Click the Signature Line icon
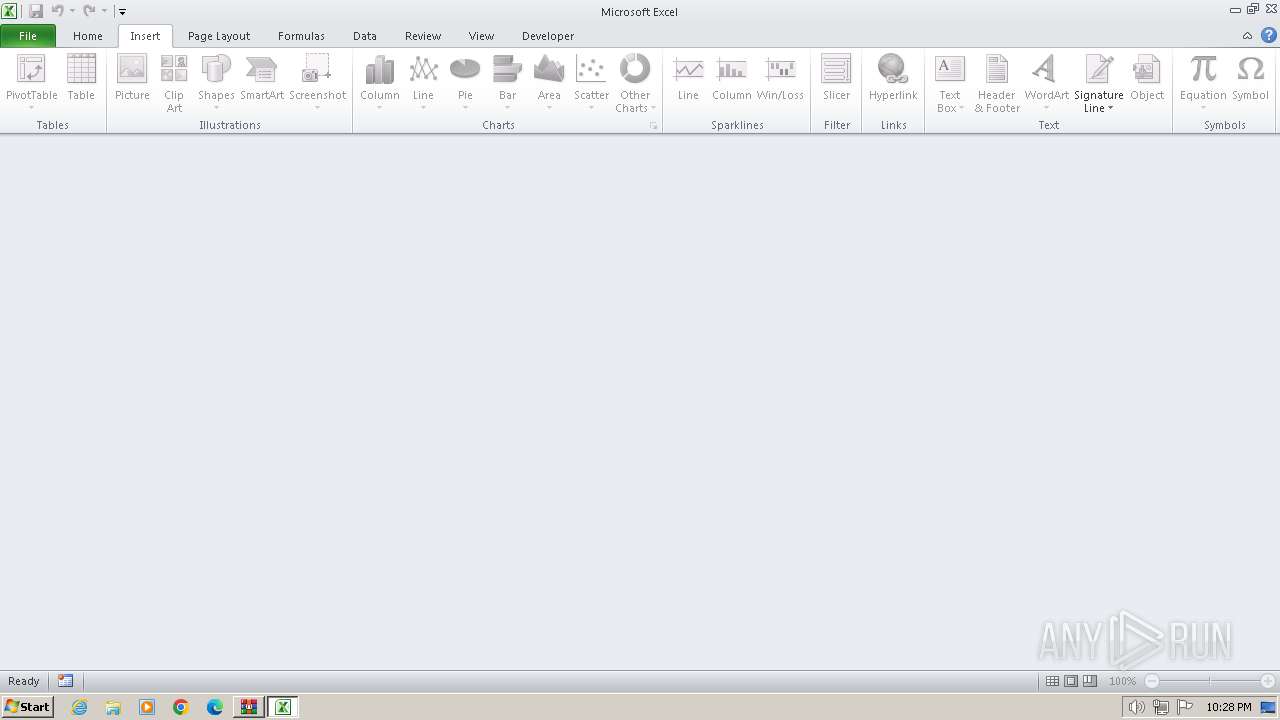Viewport: 1280px width, 720px height. [x=1099, y=70]
